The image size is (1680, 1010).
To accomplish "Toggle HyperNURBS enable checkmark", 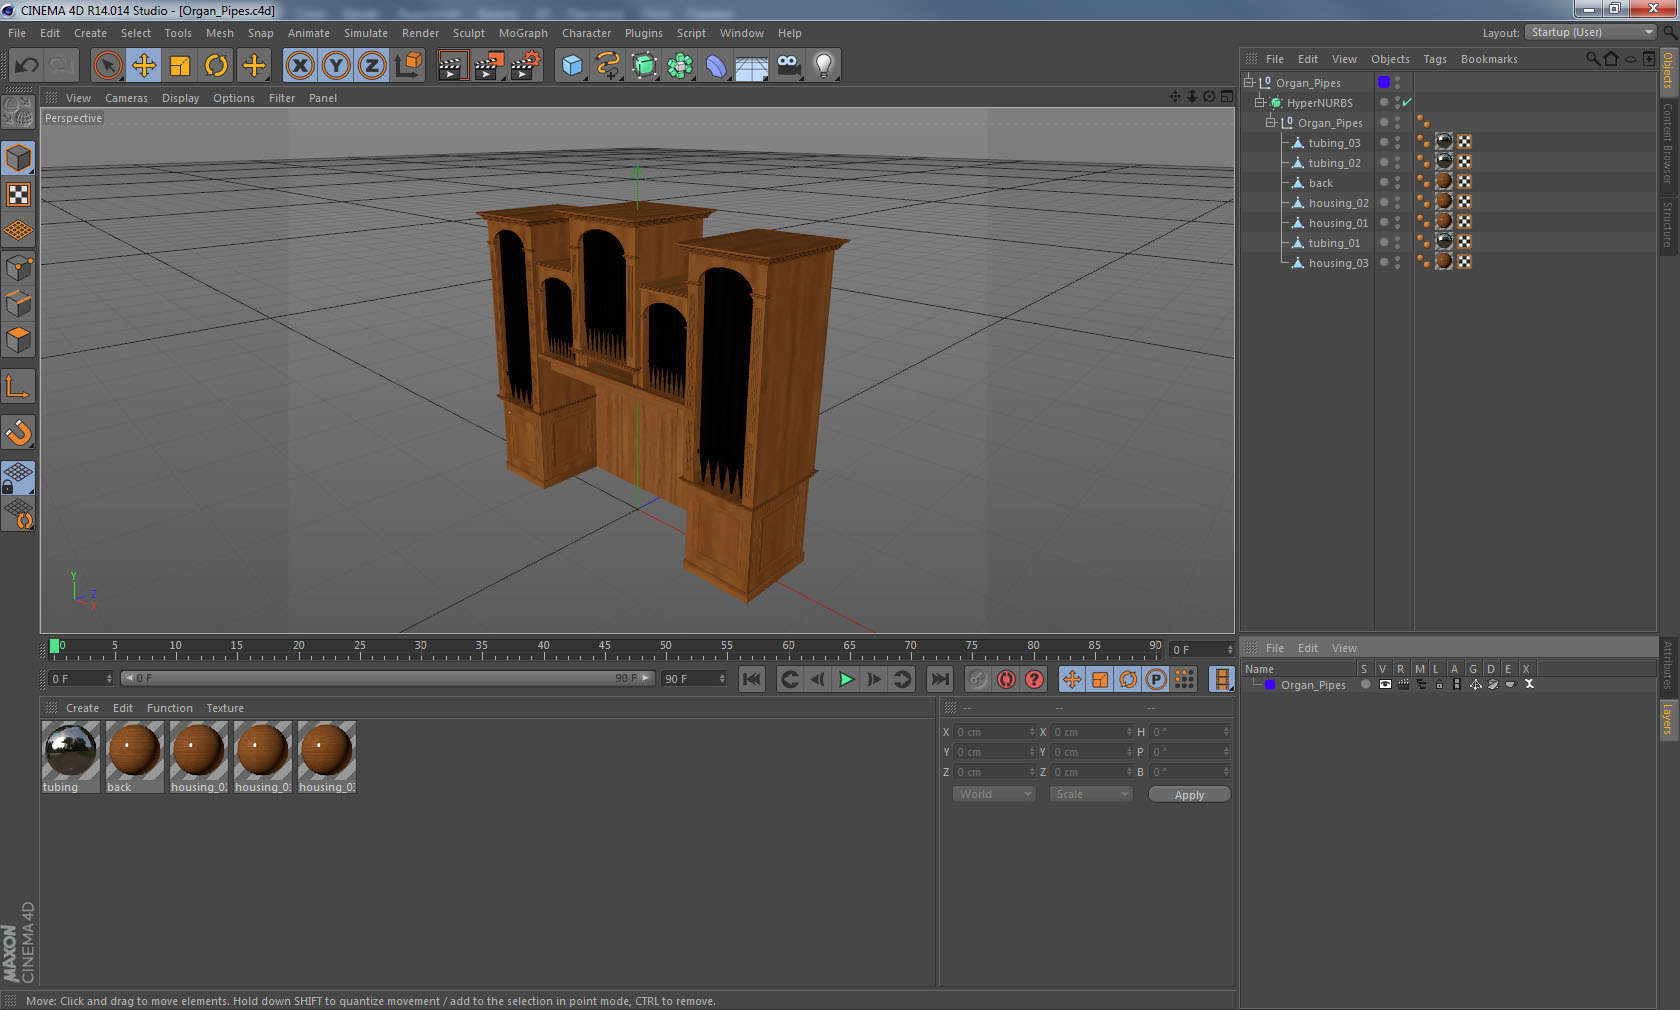I will tap(1407, 102).
